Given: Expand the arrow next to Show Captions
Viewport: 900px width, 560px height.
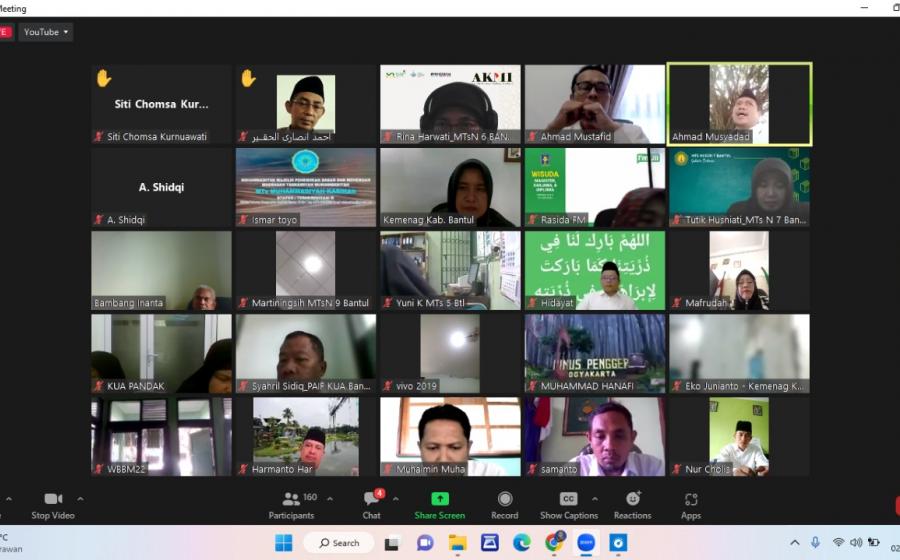Looking at the screenshot, I should tap(594, 498).
